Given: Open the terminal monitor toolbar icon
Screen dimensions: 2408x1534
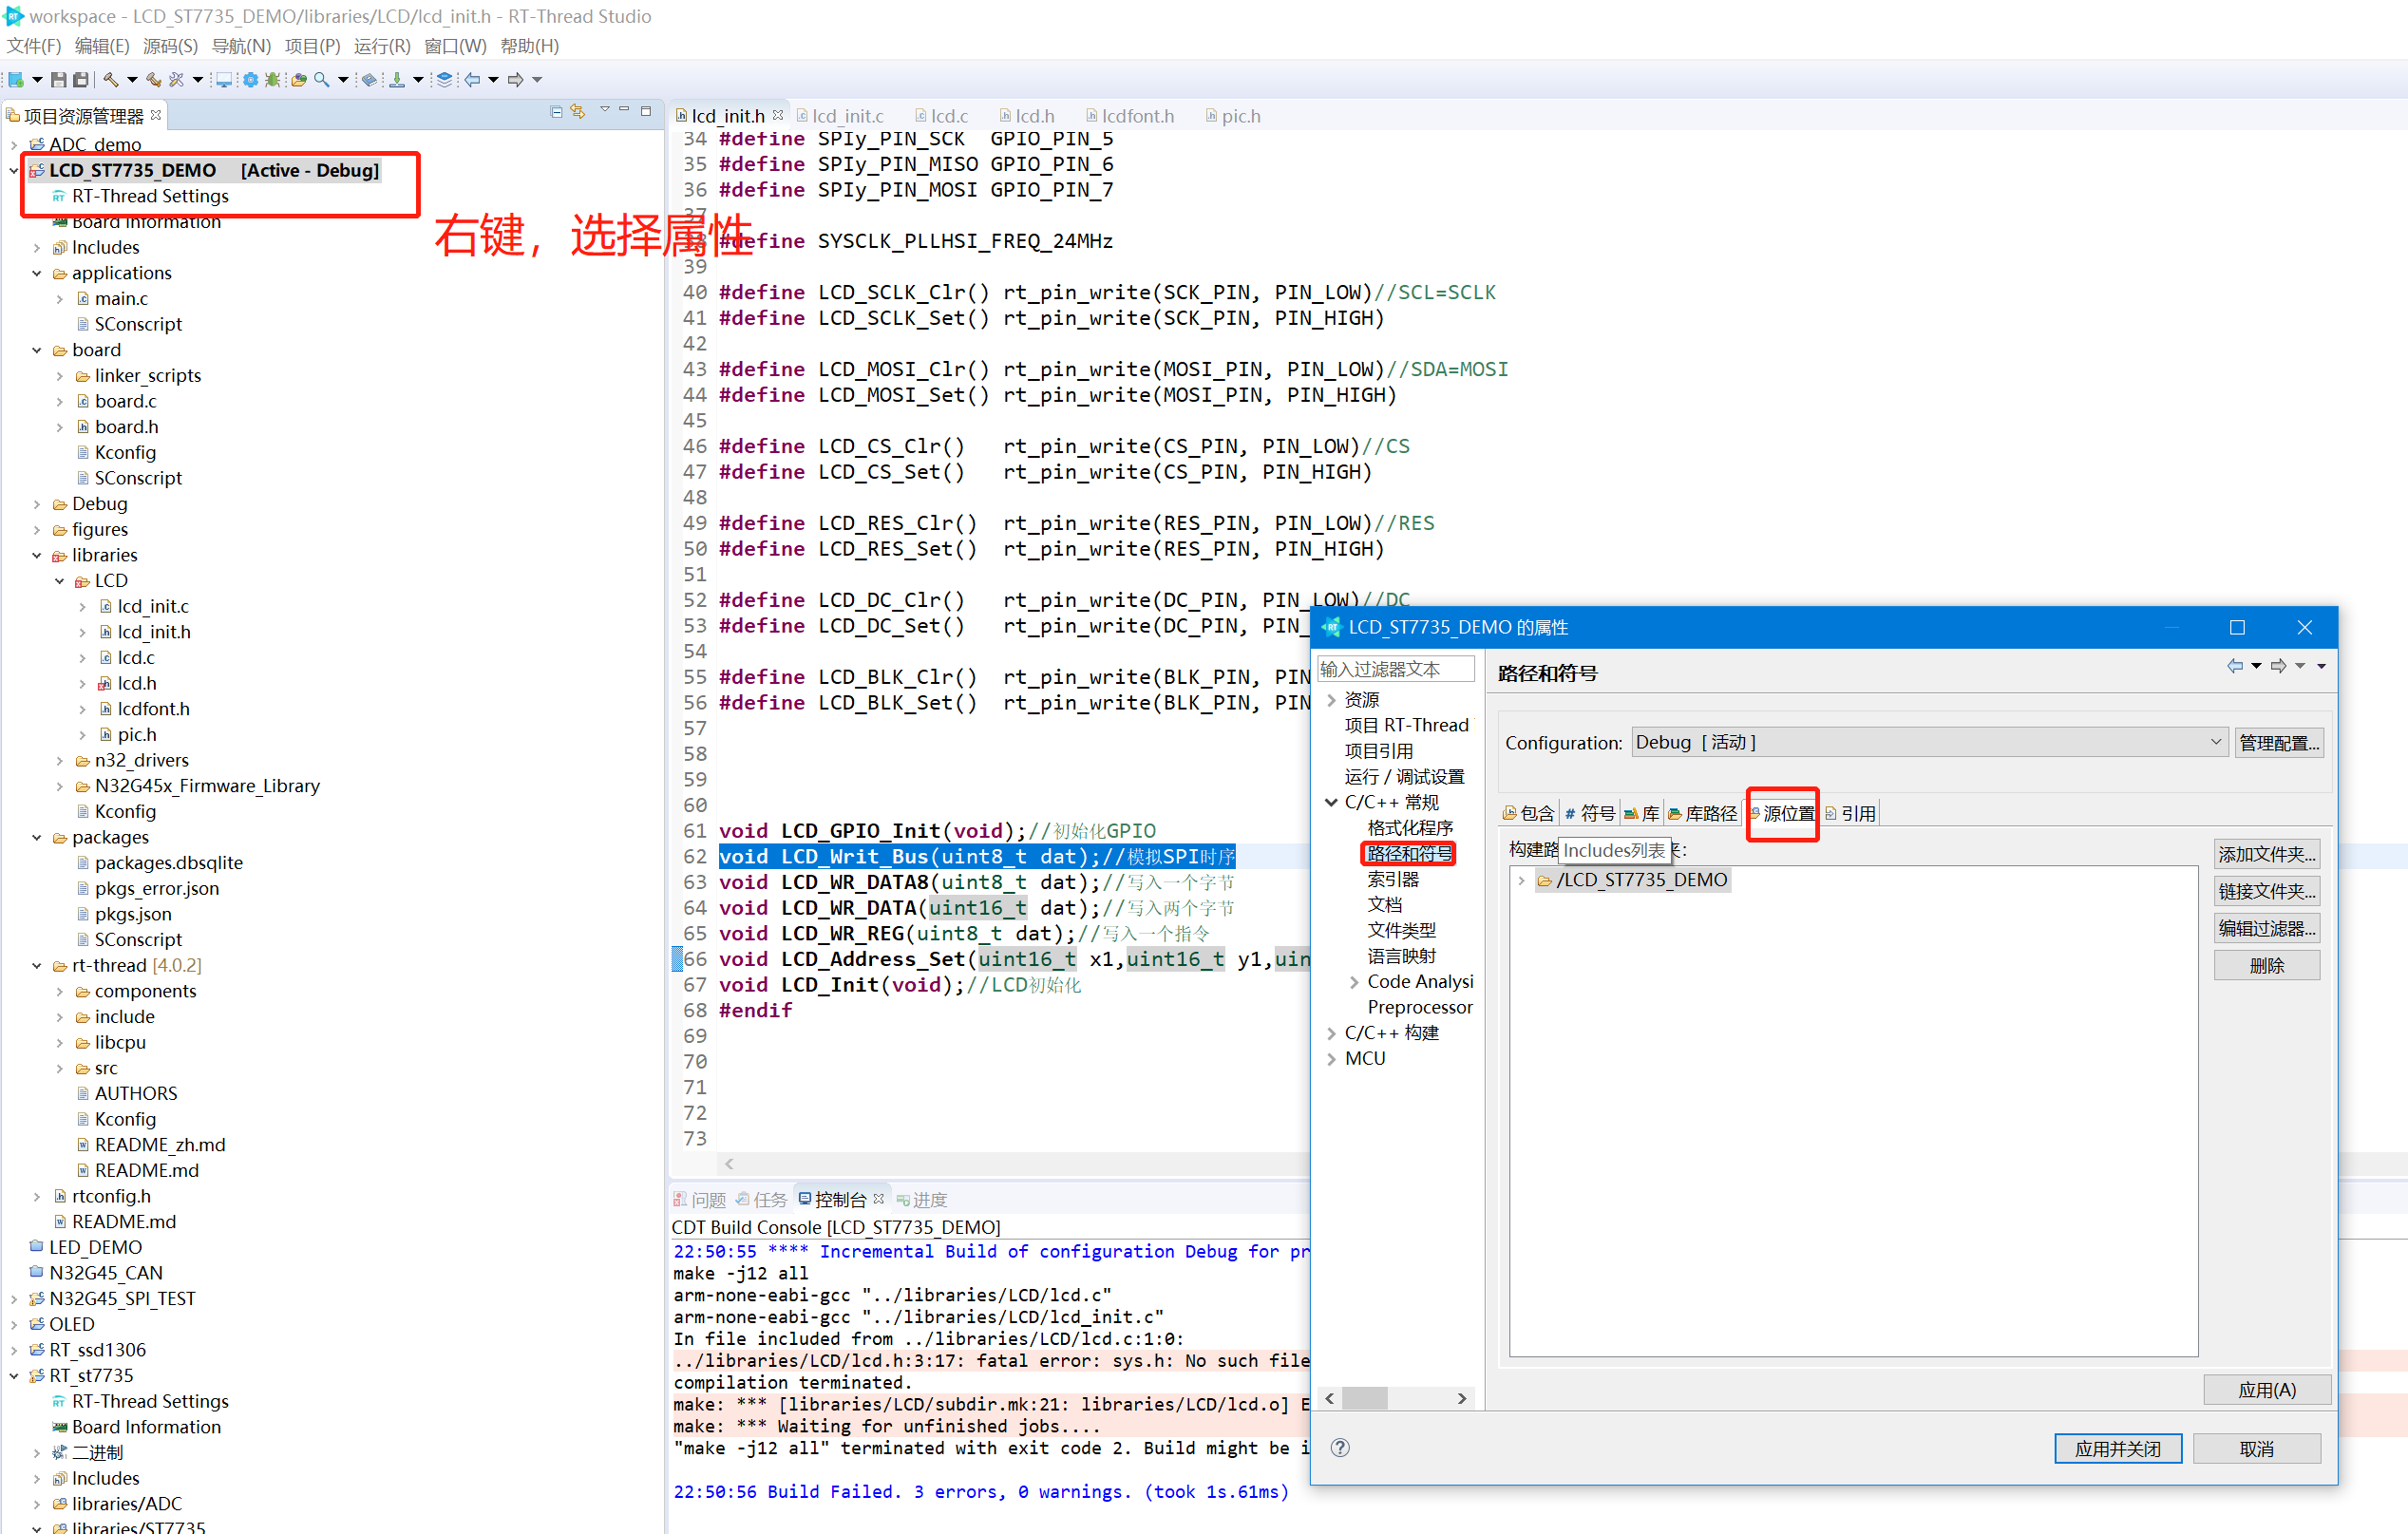Looking at the screenshot, I should click(x=224, y=80).
